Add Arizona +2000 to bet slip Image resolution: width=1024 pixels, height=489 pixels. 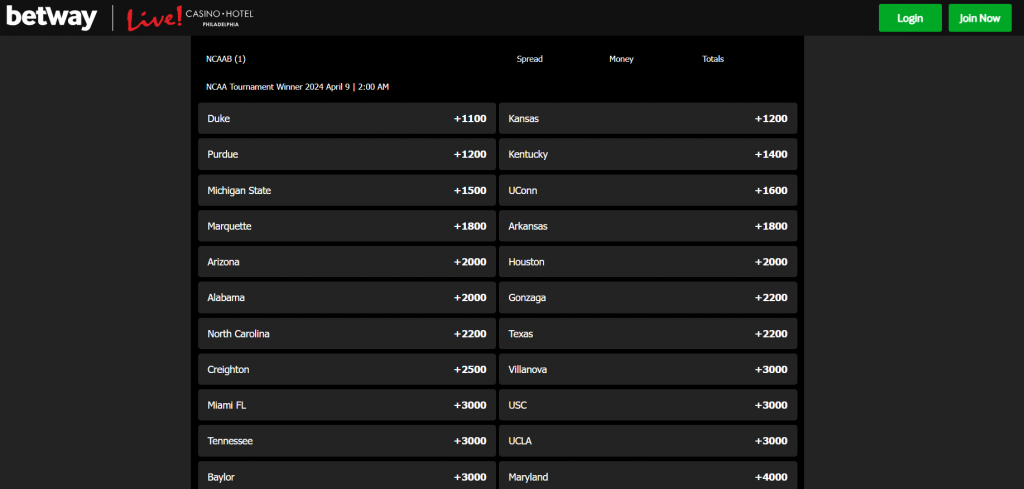click(x=347, y=262)
